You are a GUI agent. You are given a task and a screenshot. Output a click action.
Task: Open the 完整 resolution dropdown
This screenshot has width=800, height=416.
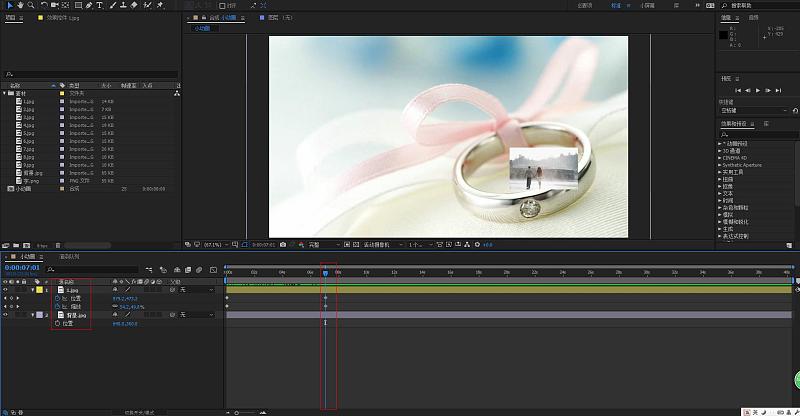[320, 243]
